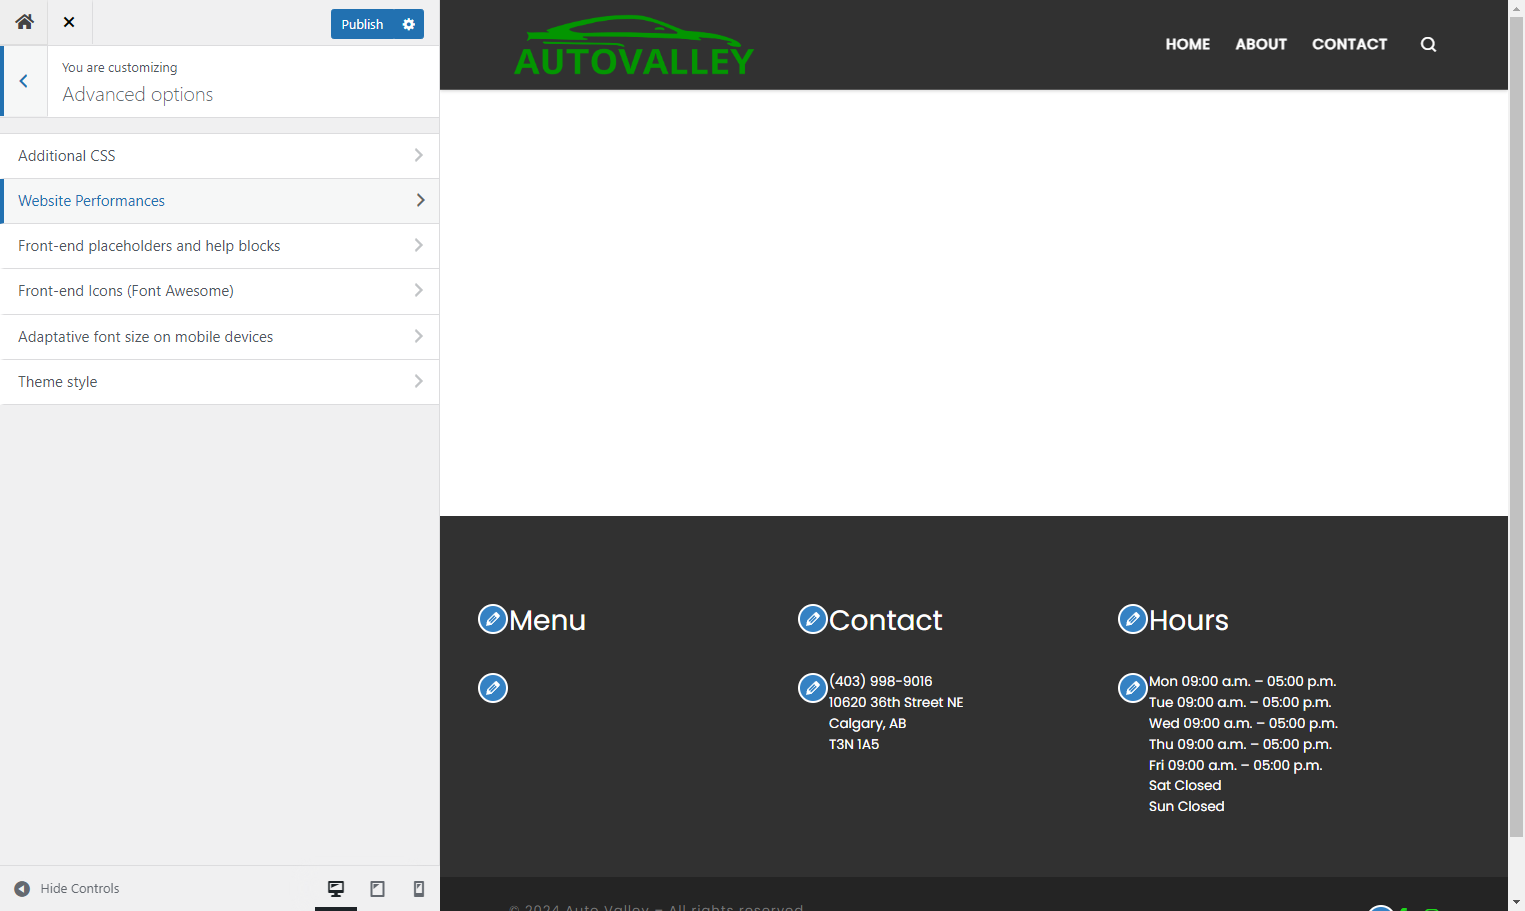Screen dimensions: 1525x911
Task: Navigate to CONTACT in site menu
Action: point(1349,44)
